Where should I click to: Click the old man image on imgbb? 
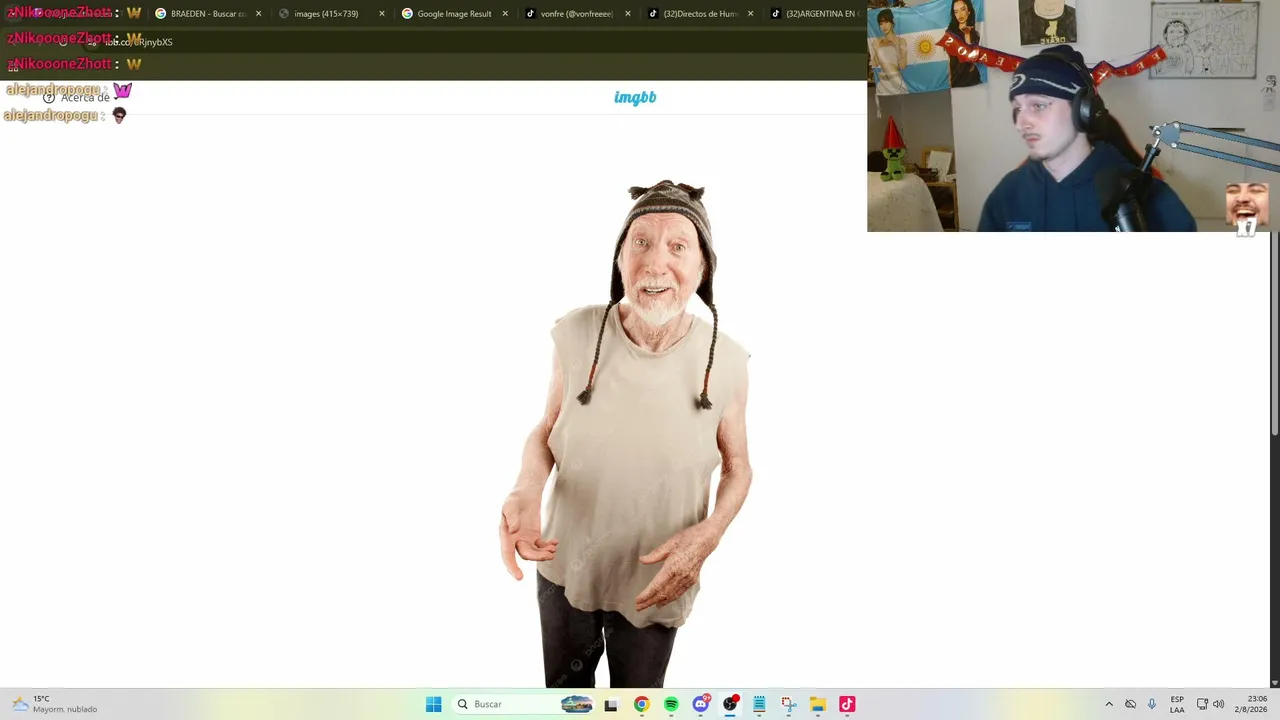click(x=627, y=434)
